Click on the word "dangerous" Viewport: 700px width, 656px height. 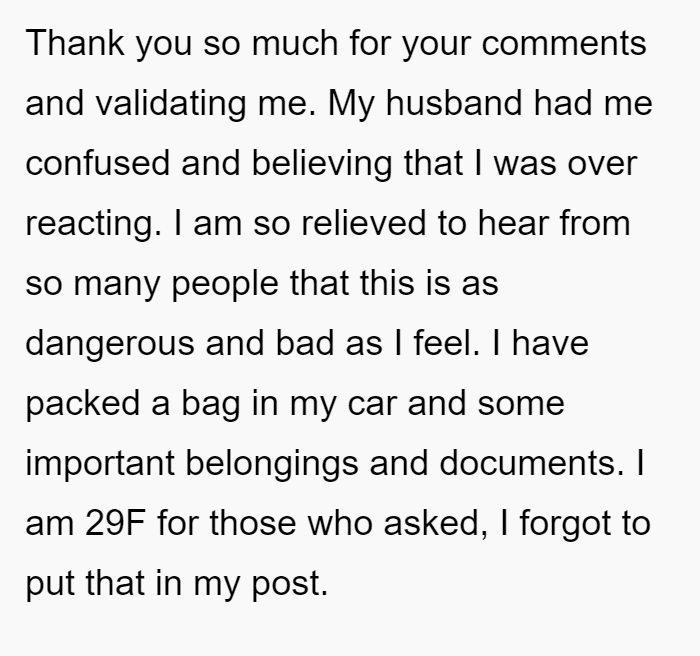click(x=110, y=343)
